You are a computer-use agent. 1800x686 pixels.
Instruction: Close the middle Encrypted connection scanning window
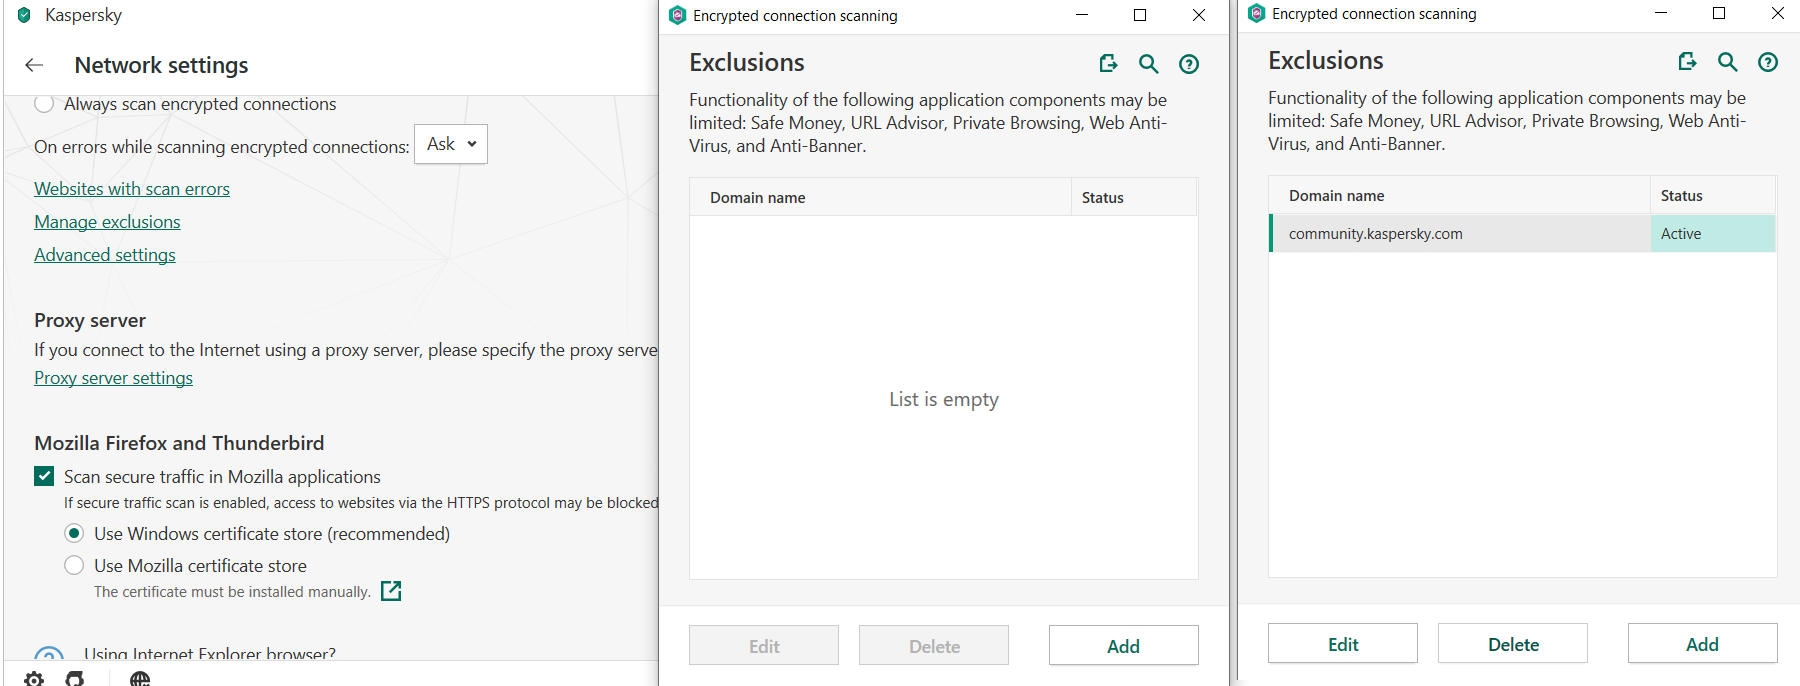(1199, 15)
